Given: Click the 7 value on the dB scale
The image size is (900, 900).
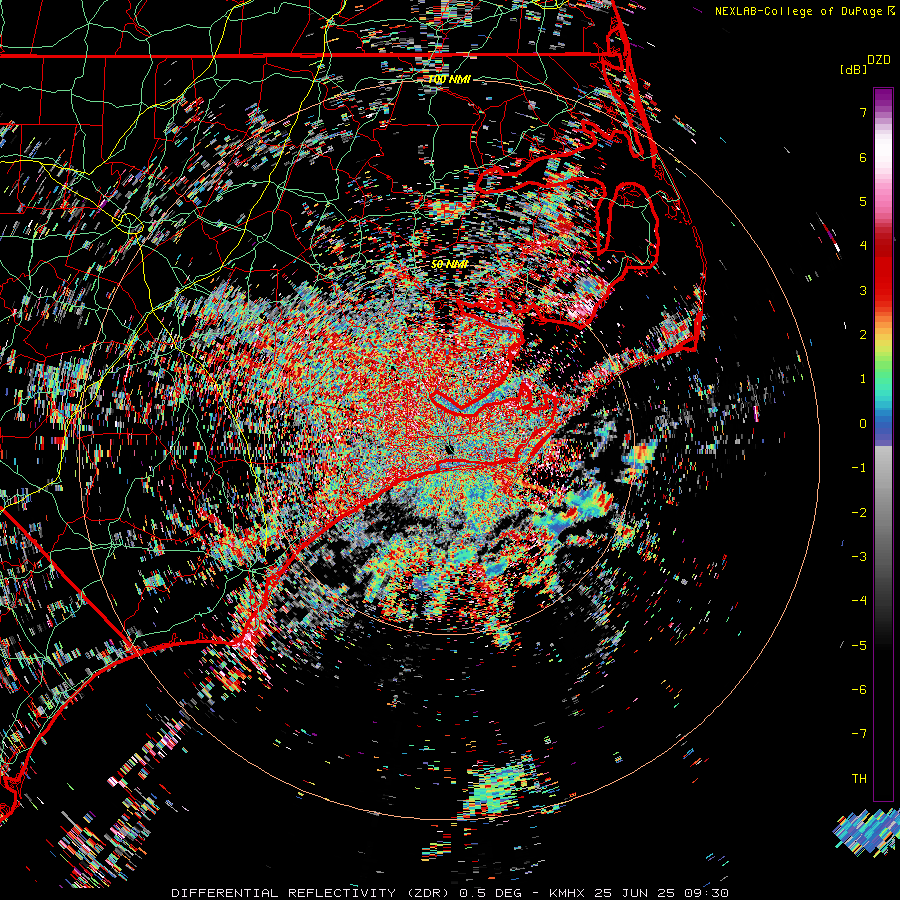Looking at the screenshot, I should pyautogui.click(x=863, y=112).
